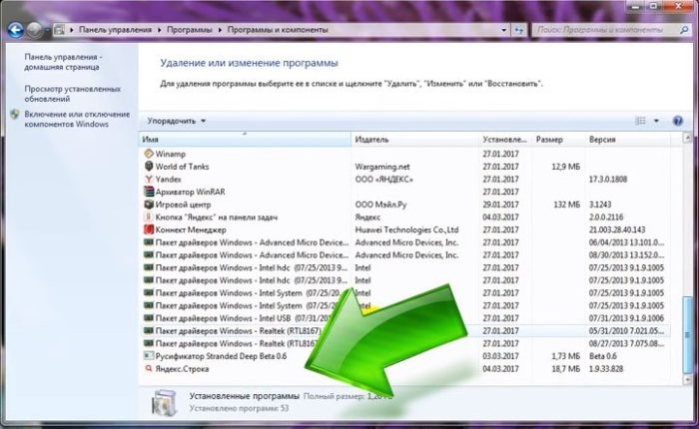Click version 21.003.28.40.143 cell
The width and height of the screenshot is (699, 429).
tap(617, 230)
